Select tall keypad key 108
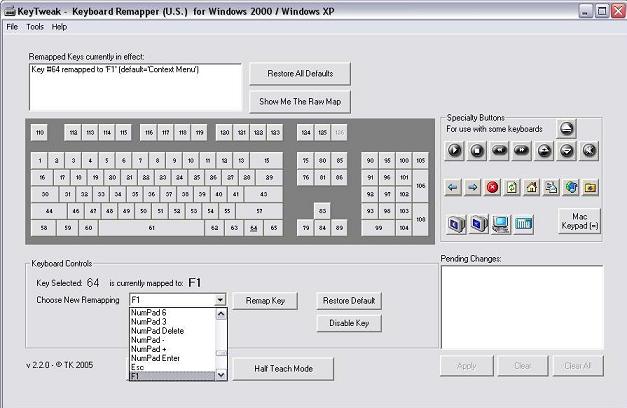The width and height of the screenshot is (627, 408). coord(421,220)
